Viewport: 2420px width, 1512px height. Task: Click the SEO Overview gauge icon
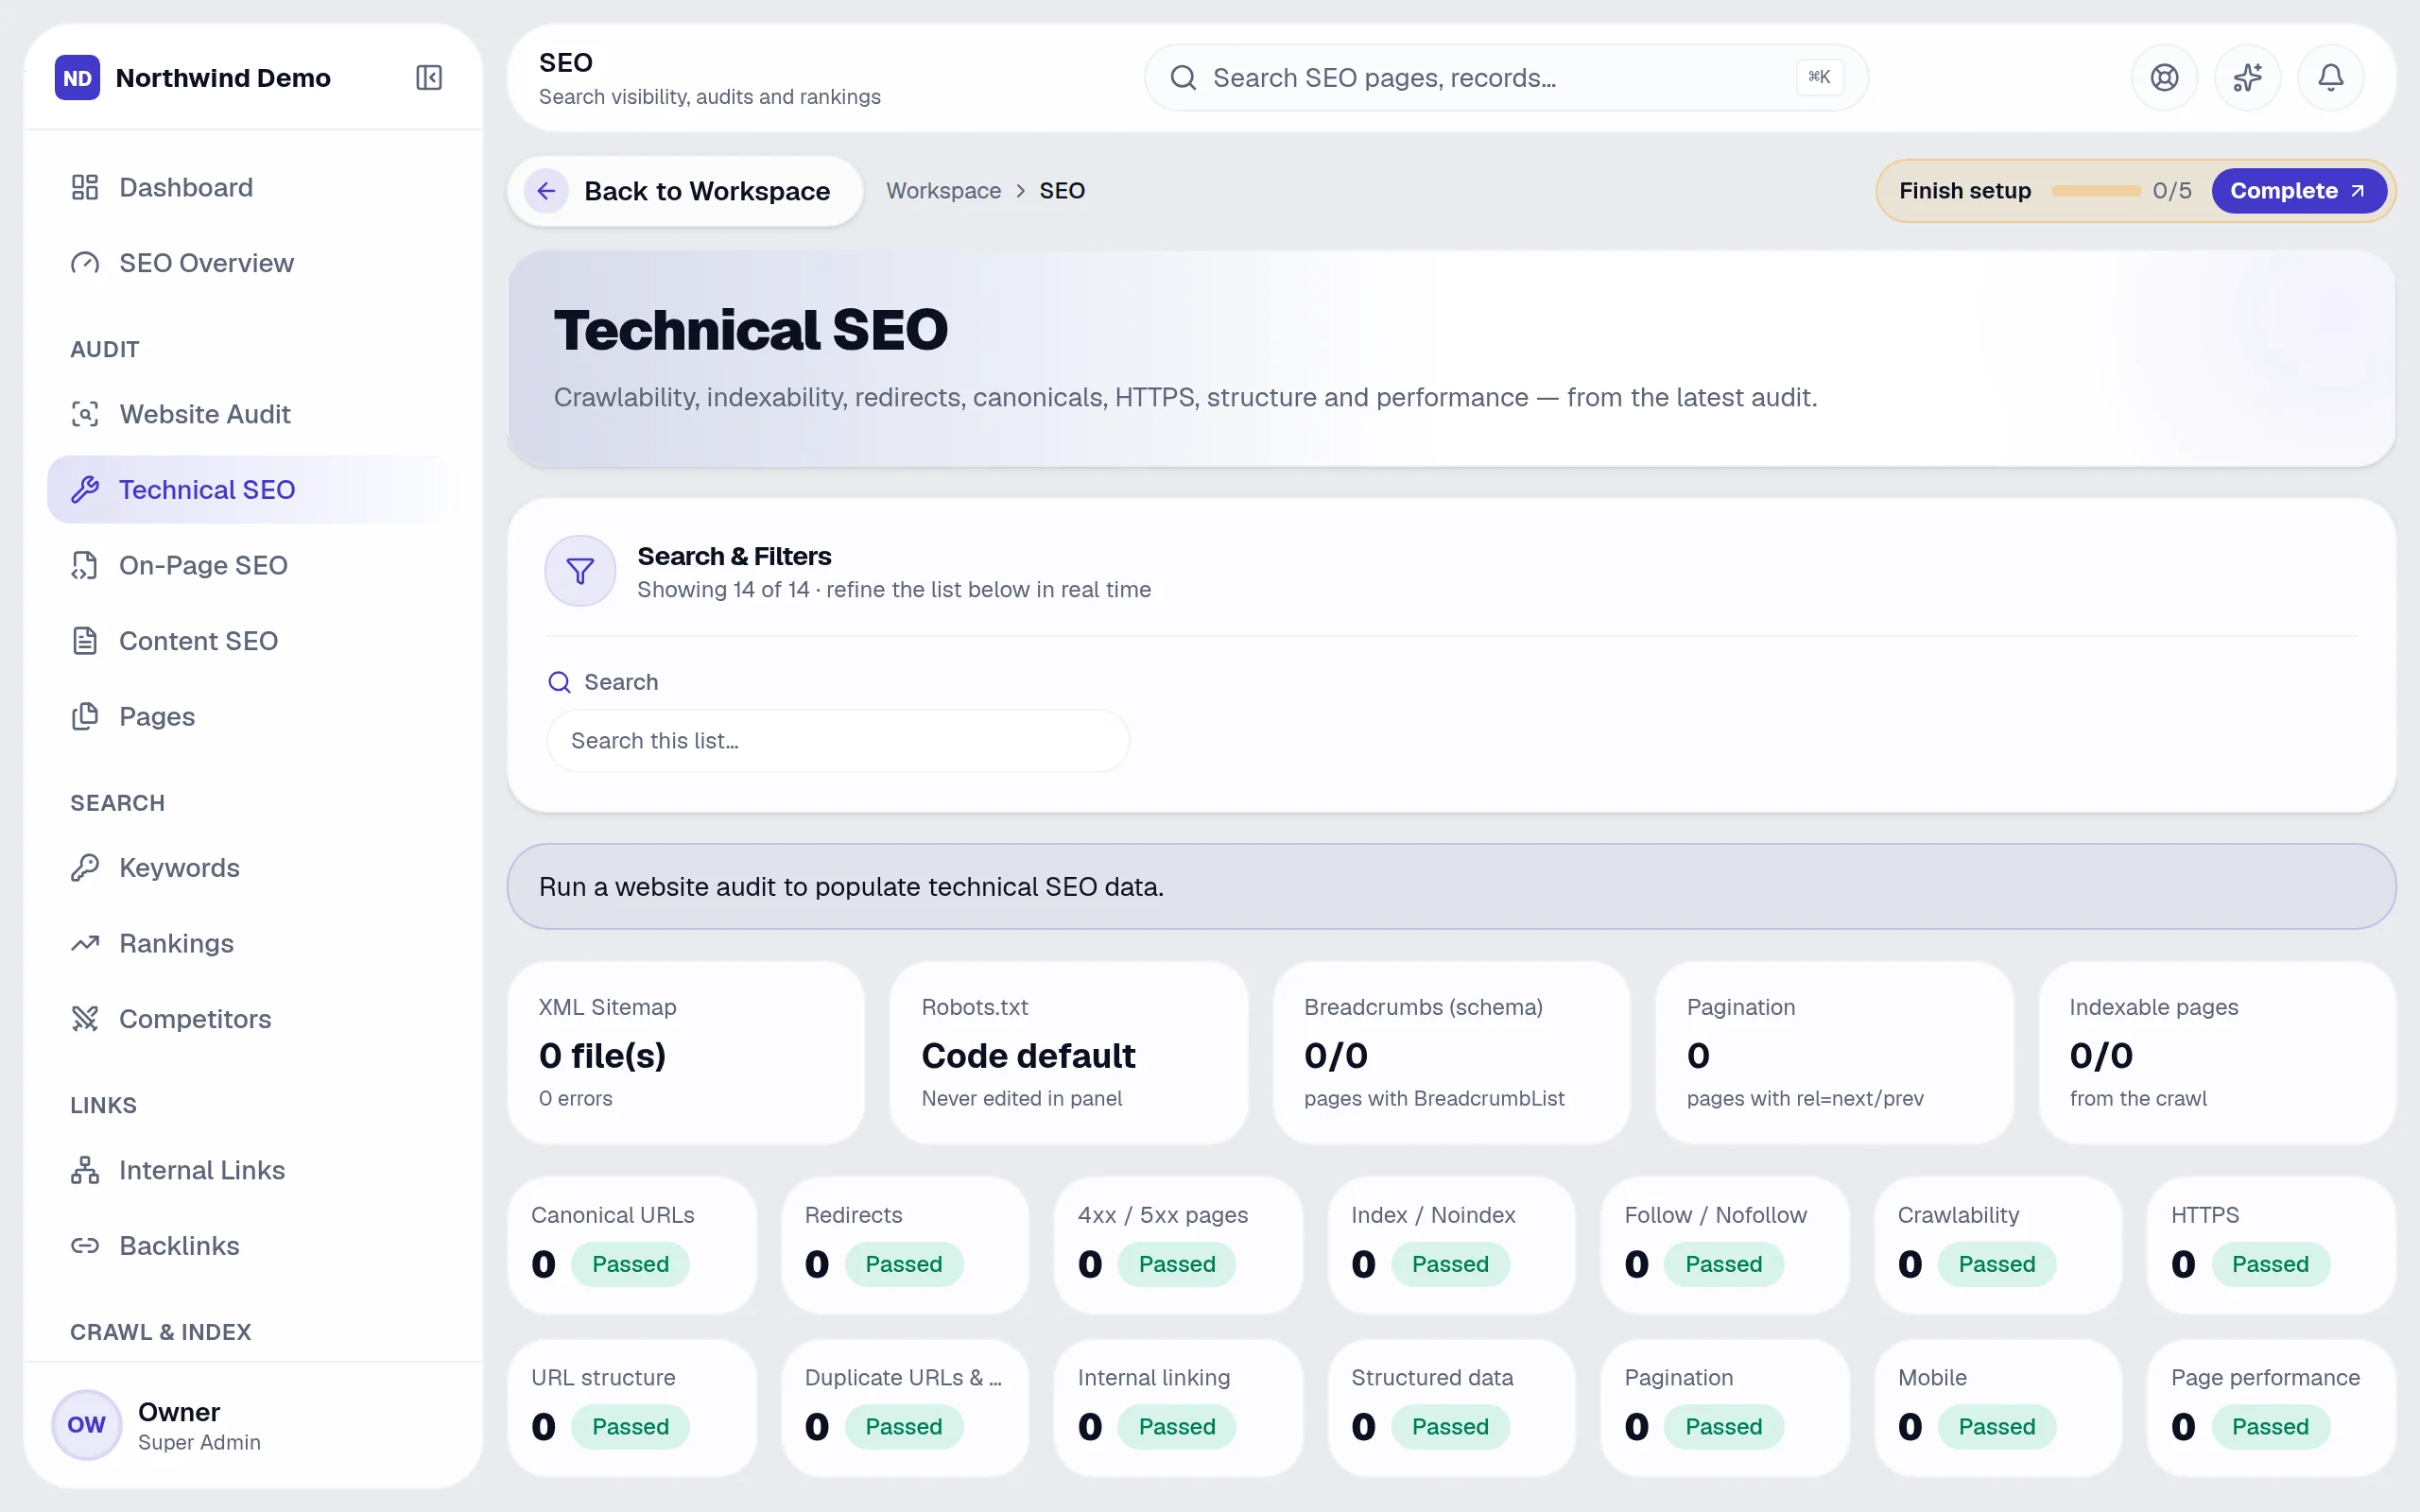point(85,263)
